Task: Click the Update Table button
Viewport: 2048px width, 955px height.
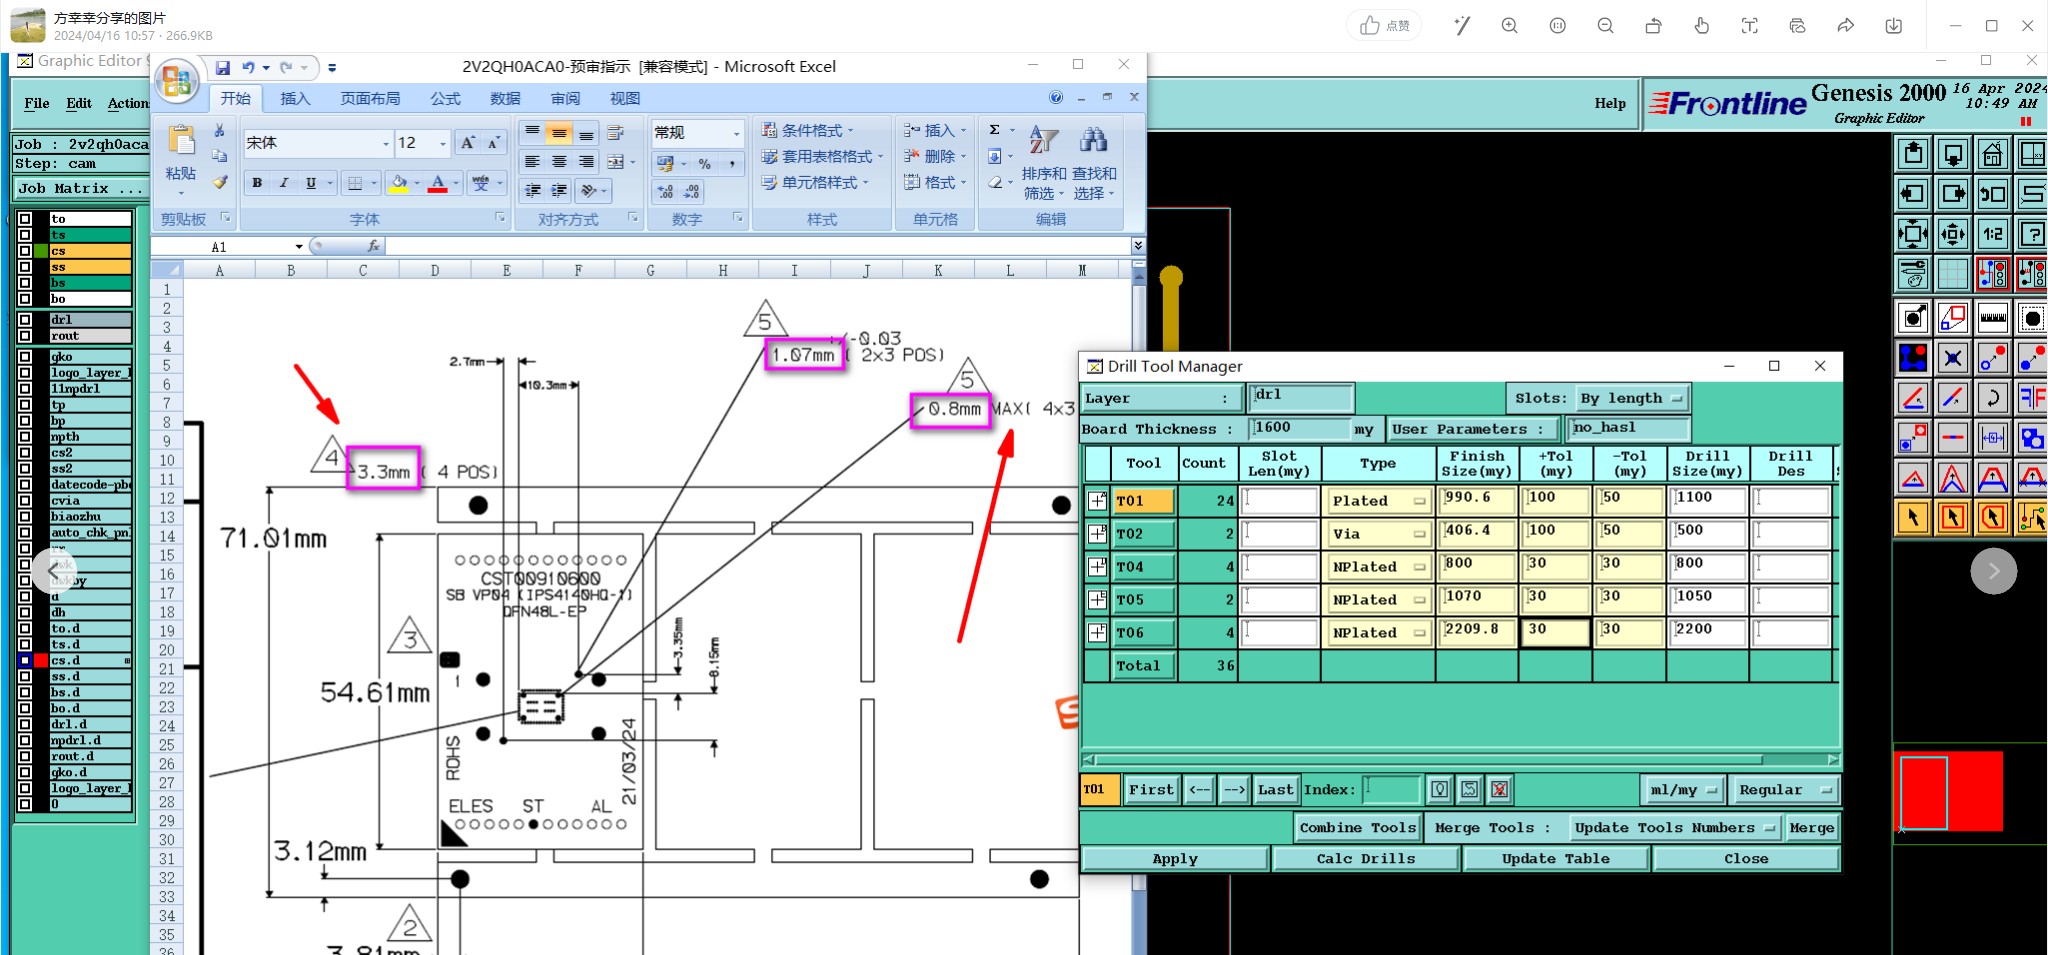Action: click(x=1556, y=859)
